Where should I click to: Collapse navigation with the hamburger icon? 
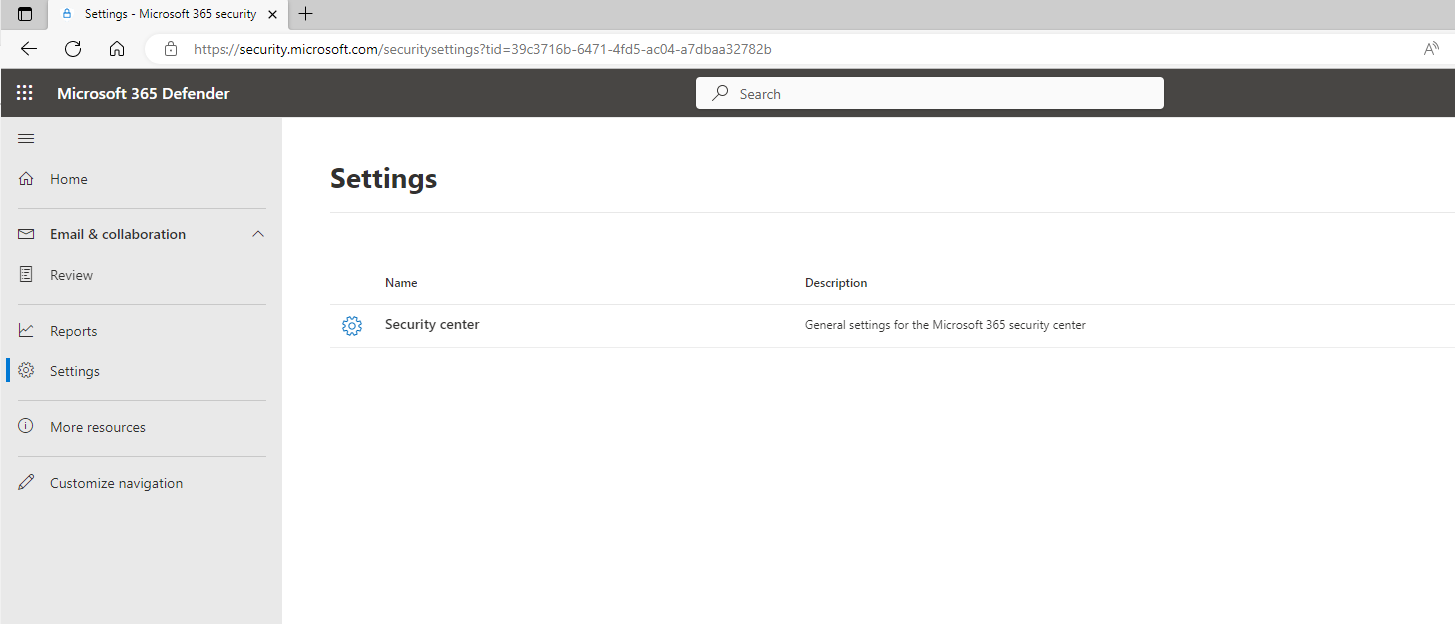[x=26, y=138]
